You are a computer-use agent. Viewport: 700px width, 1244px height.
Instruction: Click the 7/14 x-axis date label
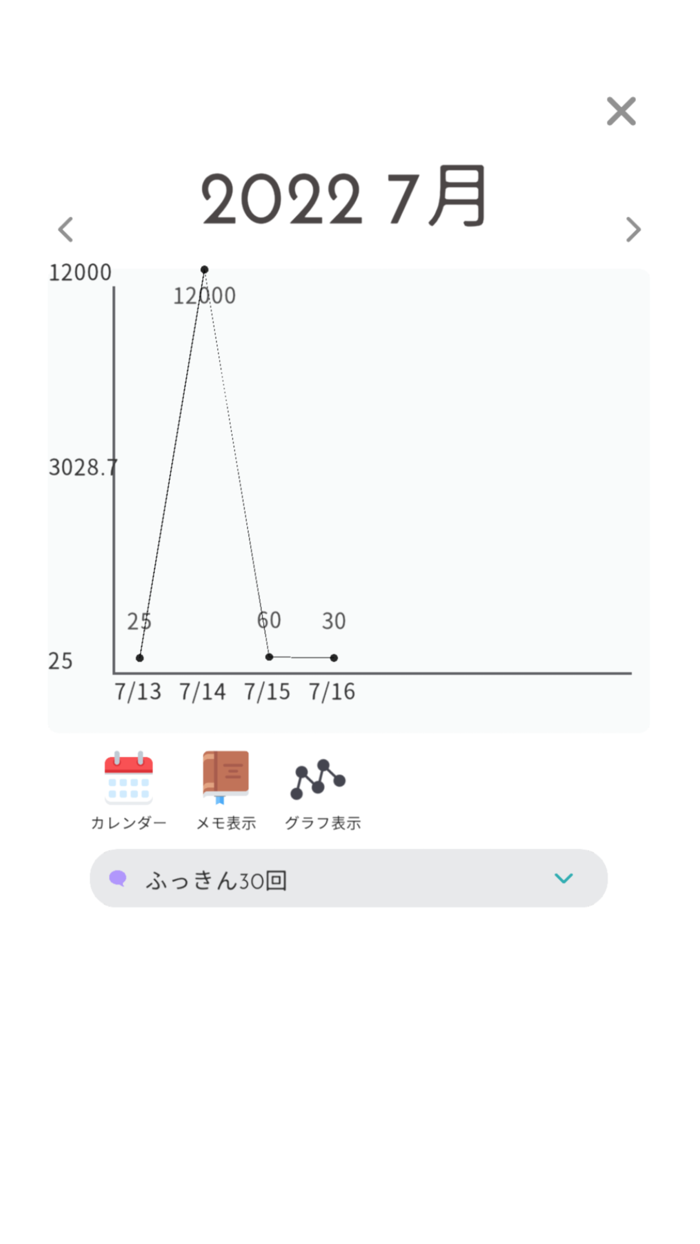pyautogui.click(x=203, y=692)
